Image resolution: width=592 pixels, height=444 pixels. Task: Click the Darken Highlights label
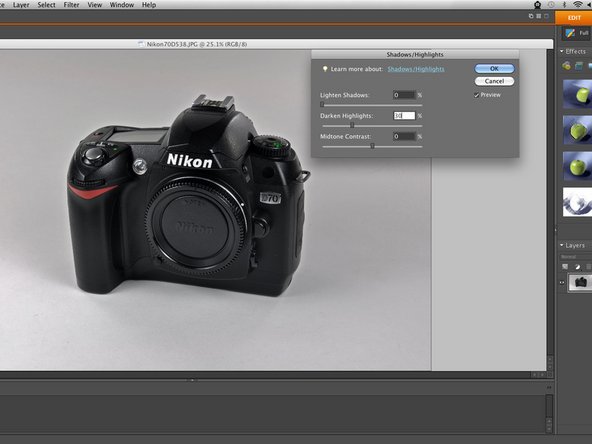point(346,116)
